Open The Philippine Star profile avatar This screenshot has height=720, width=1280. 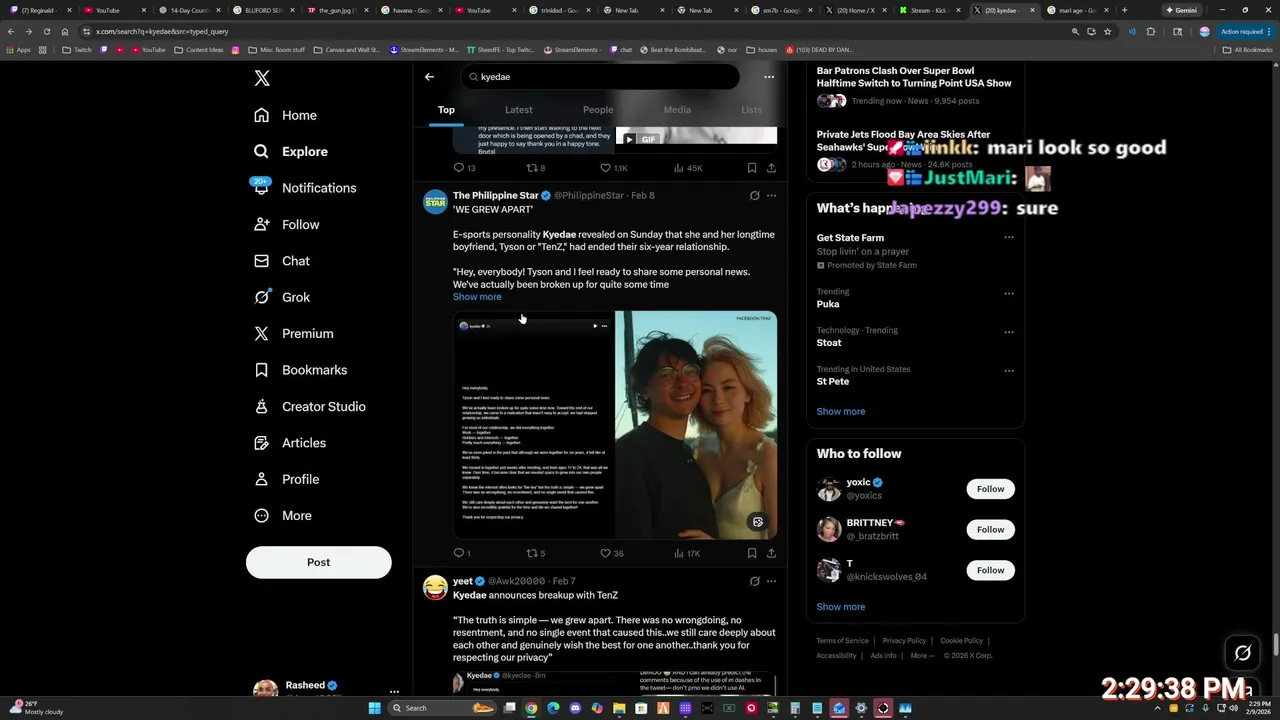pos(435,202)
